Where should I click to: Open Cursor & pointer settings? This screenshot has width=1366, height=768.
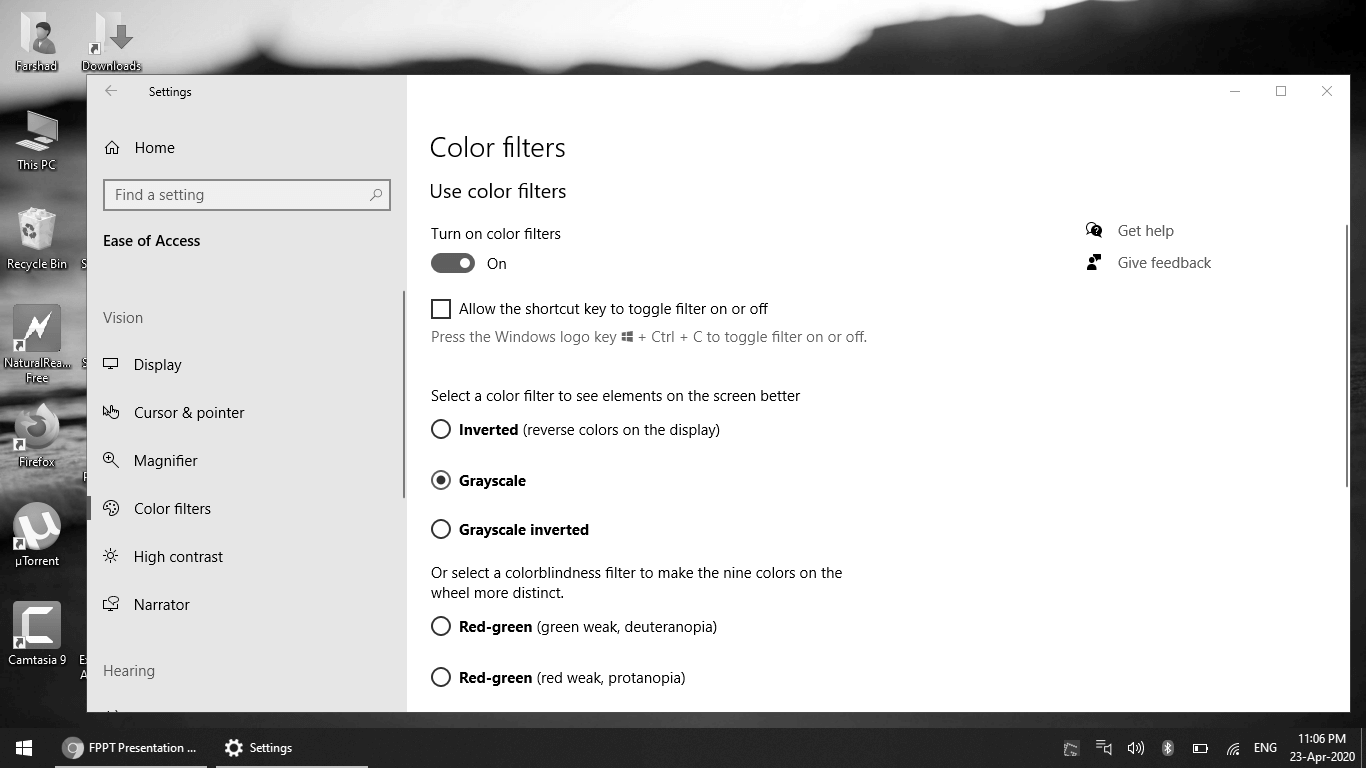click(189, 413)
